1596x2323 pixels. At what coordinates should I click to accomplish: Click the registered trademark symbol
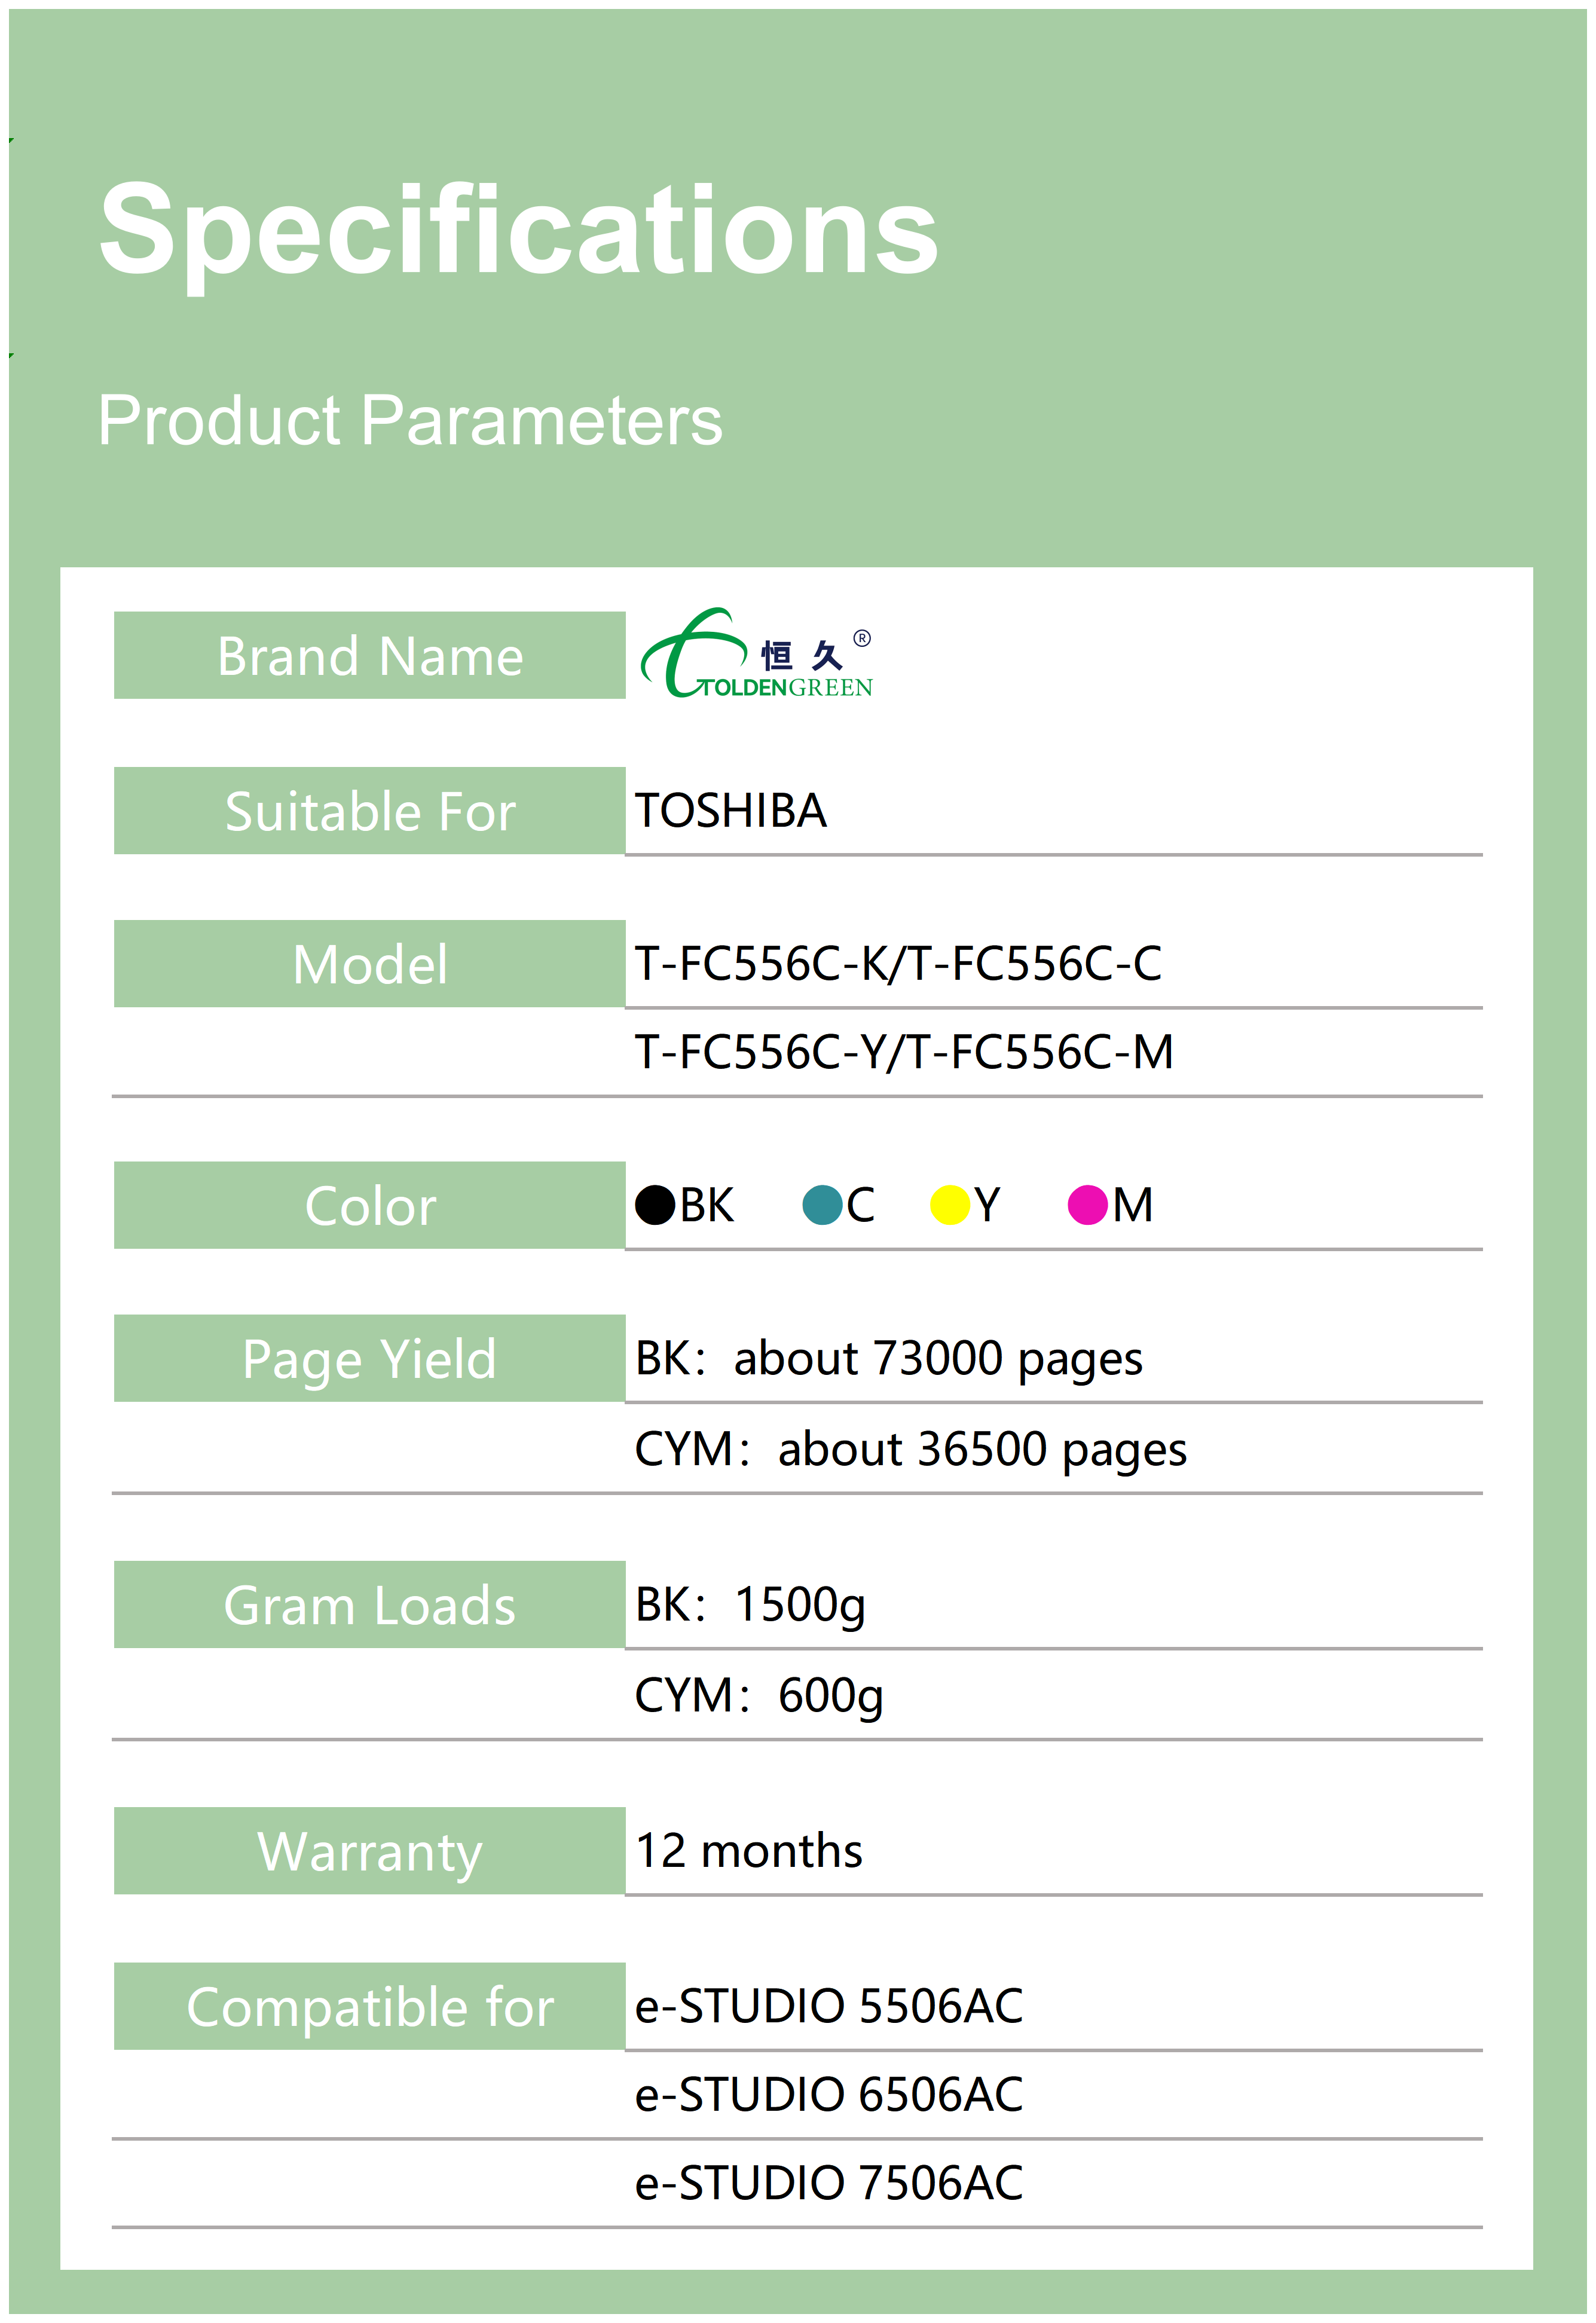(862, 638)
